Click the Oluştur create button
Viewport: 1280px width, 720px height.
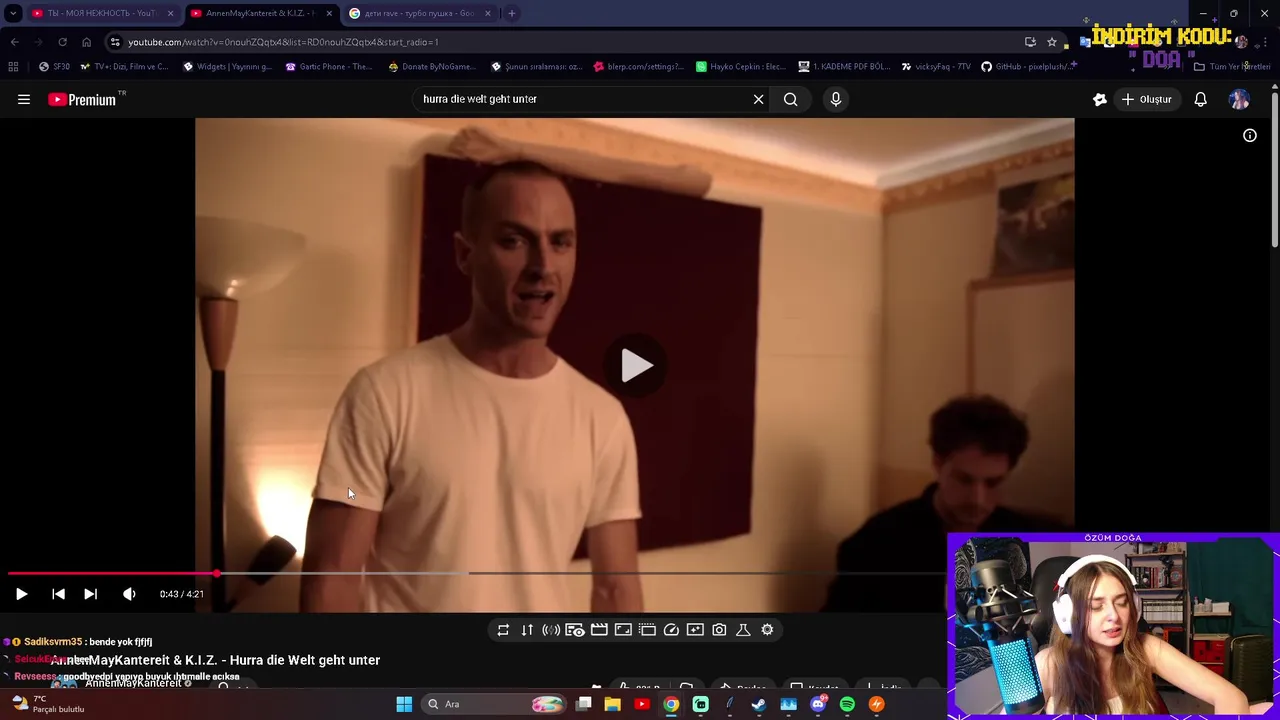point(1146,99)
